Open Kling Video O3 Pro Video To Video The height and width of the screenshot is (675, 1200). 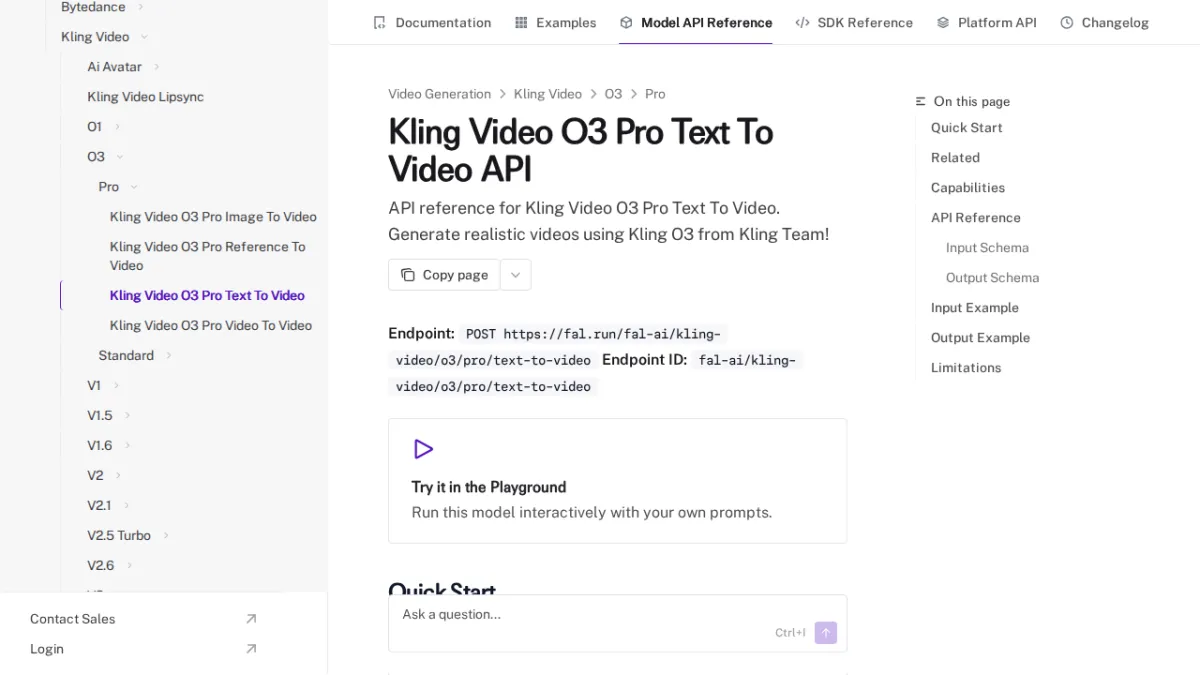click(x=211, y=326)
